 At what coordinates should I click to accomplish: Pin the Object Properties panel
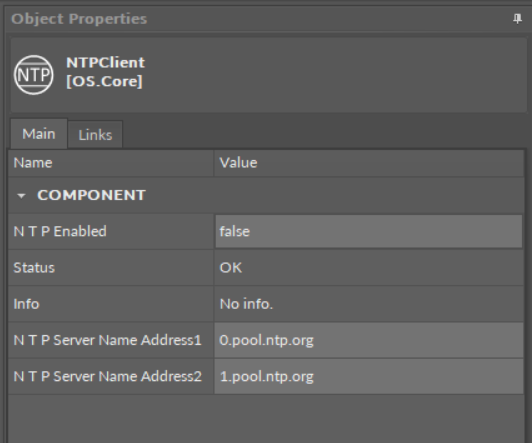tap(517, 19)
